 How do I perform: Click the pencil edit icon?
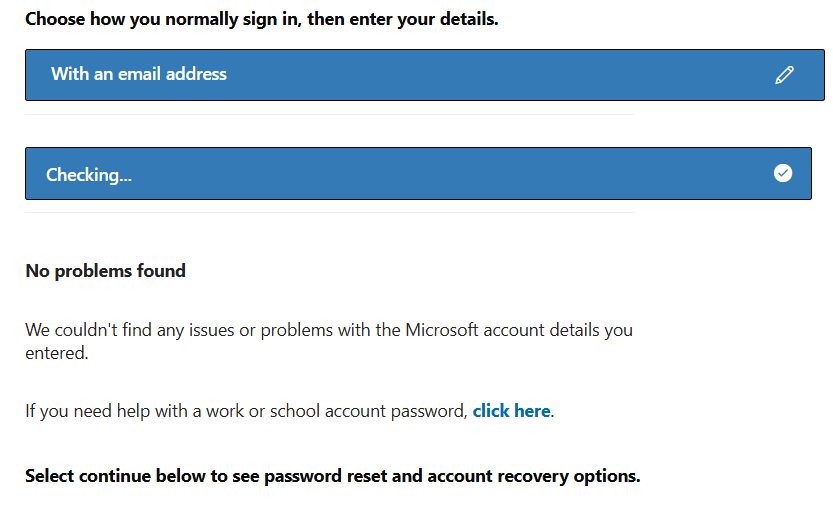(784, 75)
